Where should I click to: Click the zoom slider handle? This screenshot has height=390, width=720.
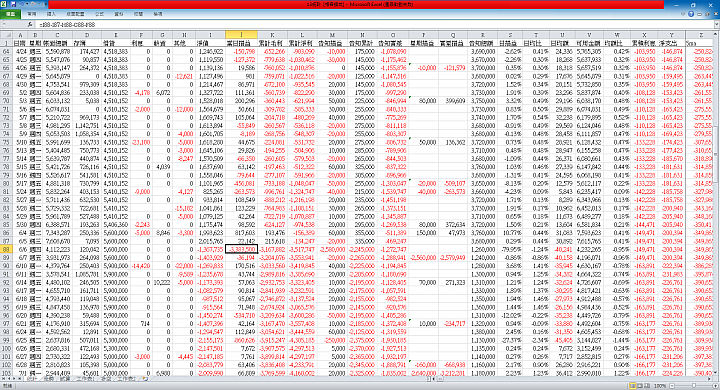coord(694,386)
